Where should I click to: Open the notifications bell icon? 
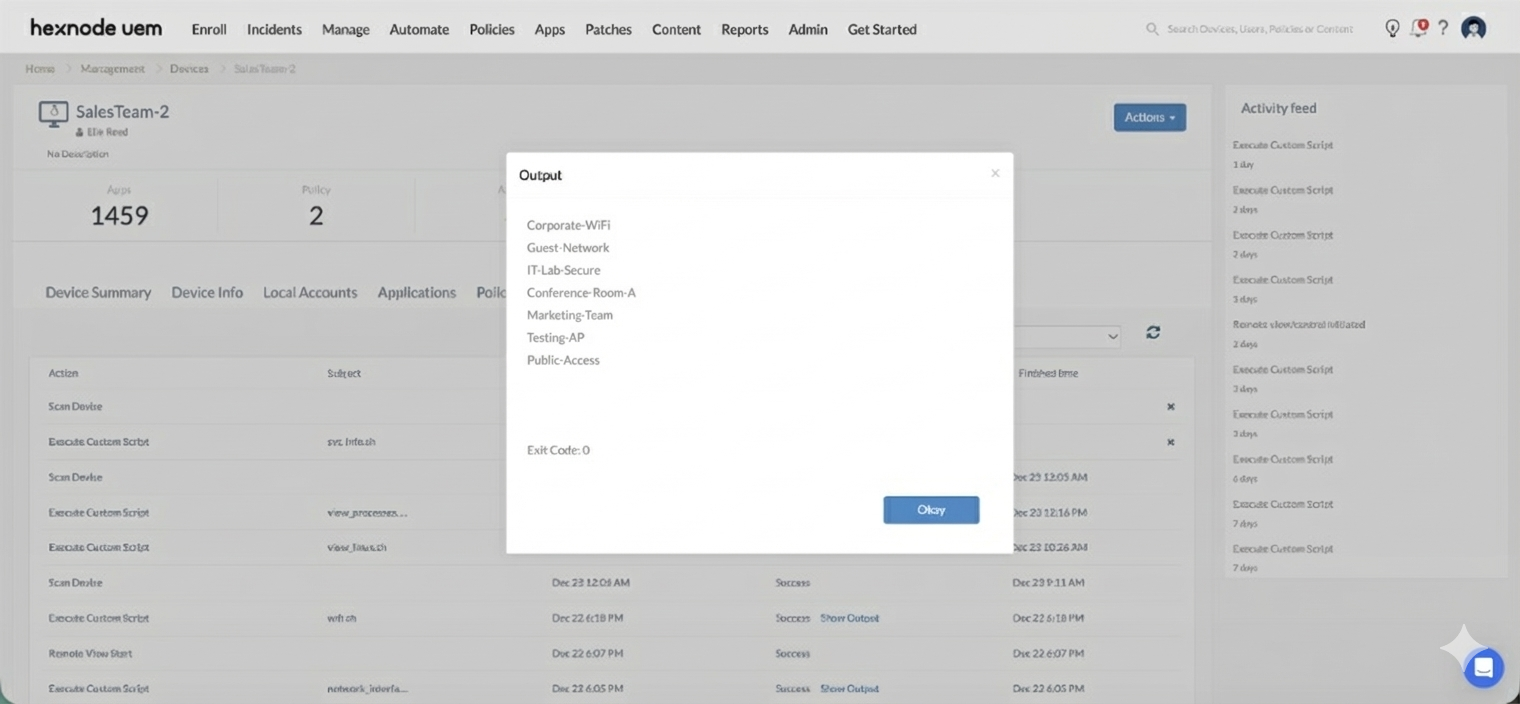[1418, 28]
